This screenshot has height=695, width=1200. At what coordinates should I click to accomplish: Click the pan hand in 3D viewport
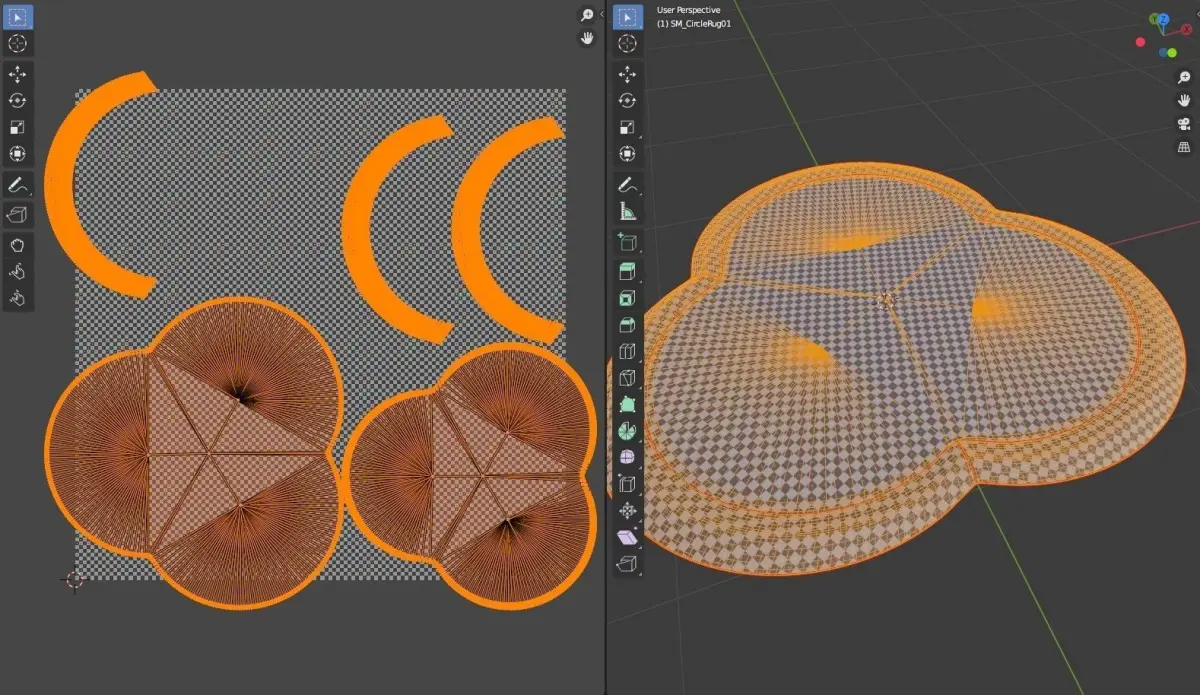pos(1184,100)
